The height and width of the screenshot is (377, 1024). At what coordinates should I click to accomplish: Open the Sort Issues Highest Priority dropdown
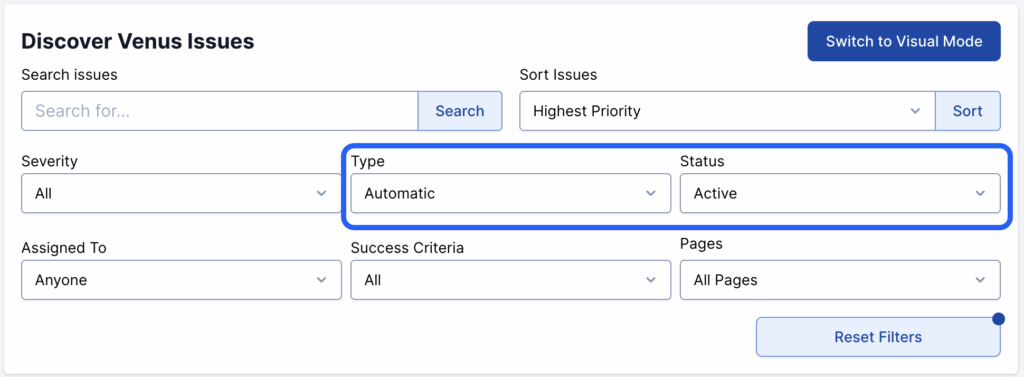tap(728, 111)
